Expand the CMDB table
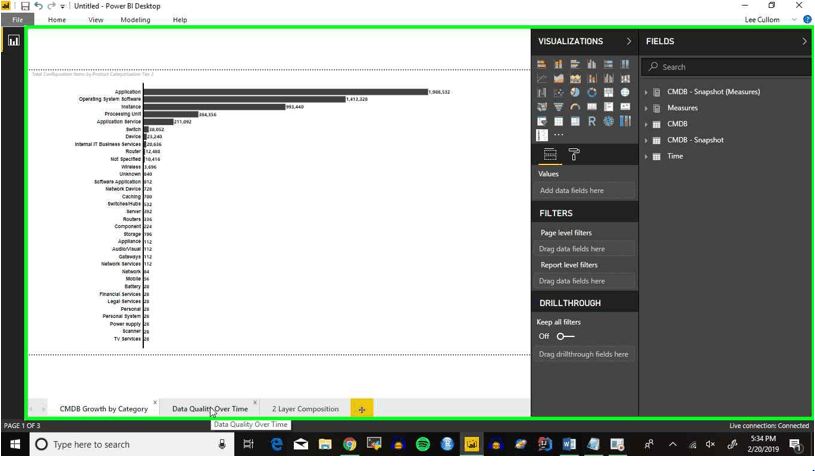 pos(646,124)
